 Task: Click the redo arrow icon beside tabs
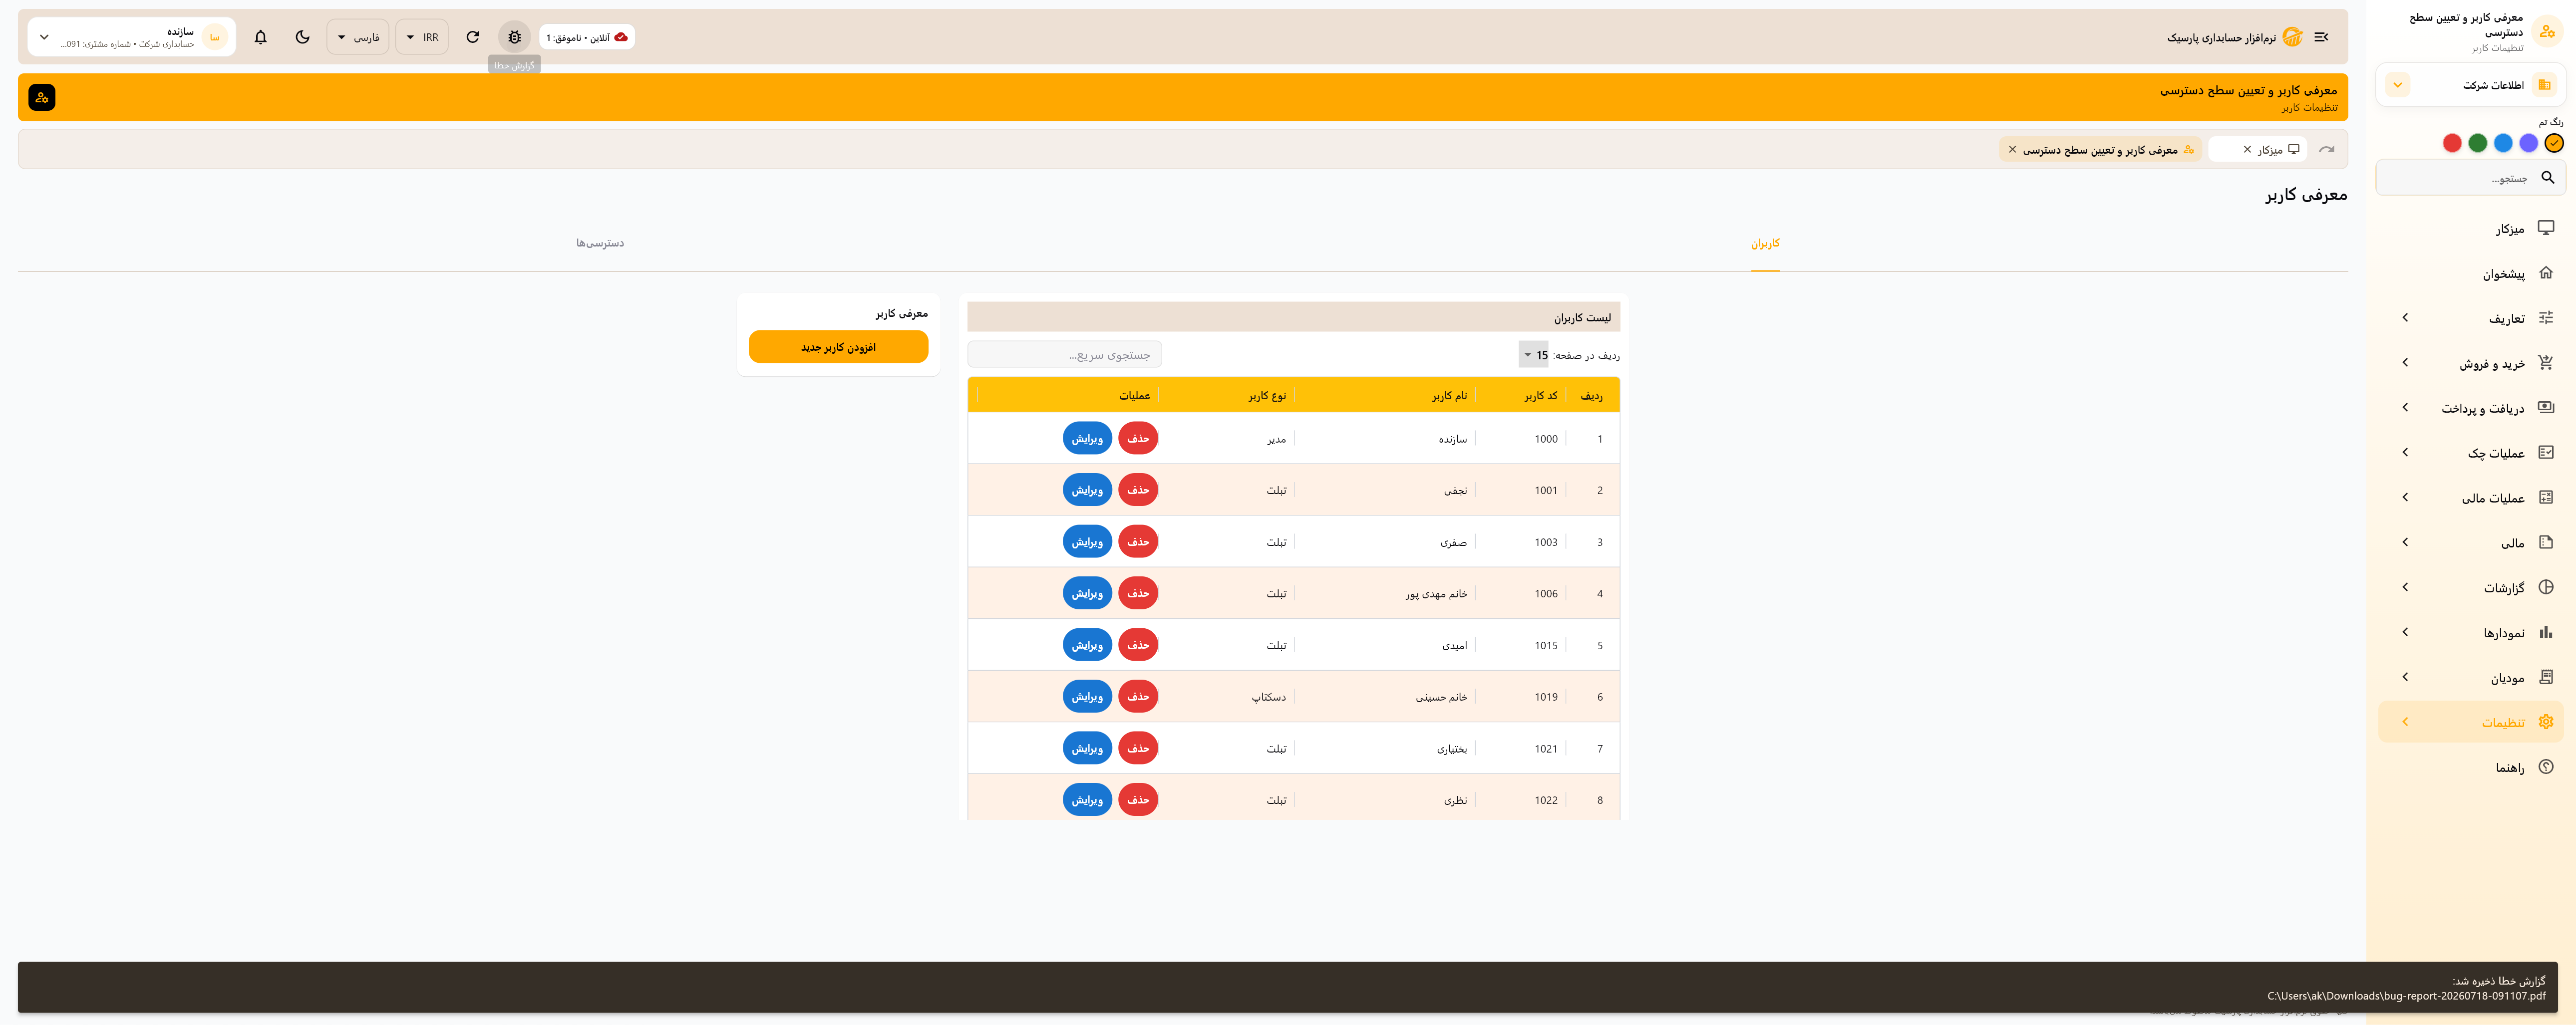click(2327, 149)
